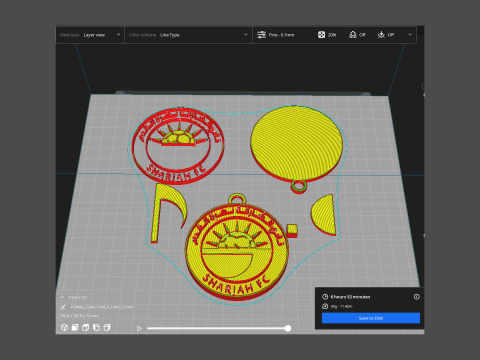Click the clock icon beside print time

coord(325,297)
